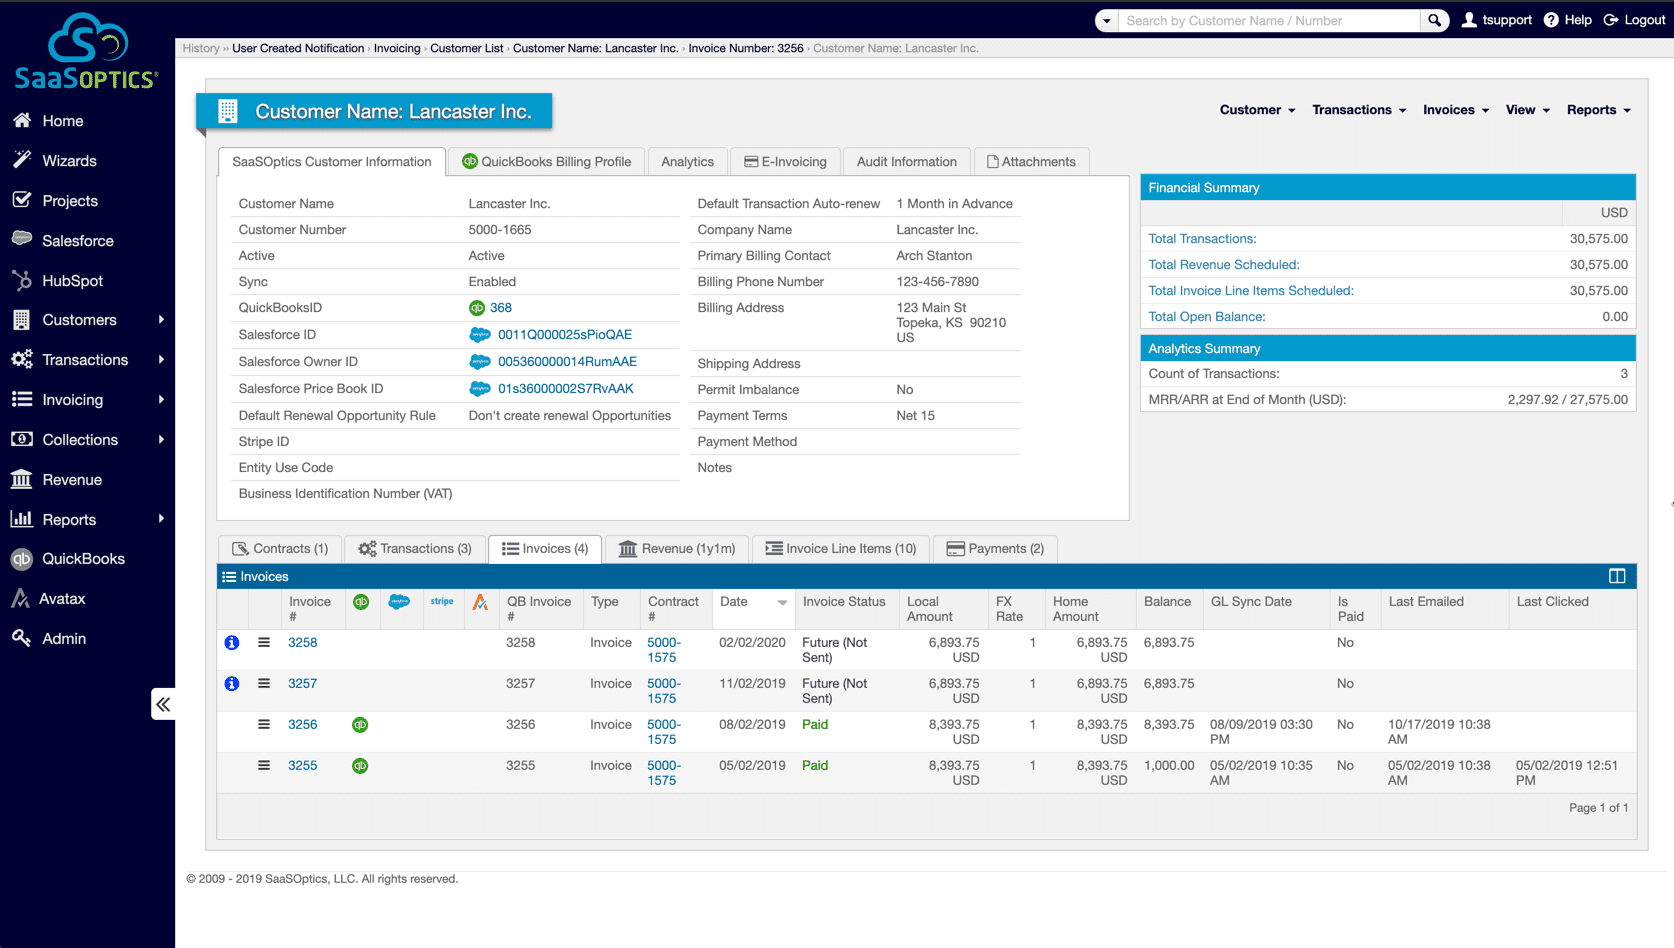The width and height of the screenshot is (1674, 948).
Task: Switch to the Analytics tab
Action: pos(687,162)
